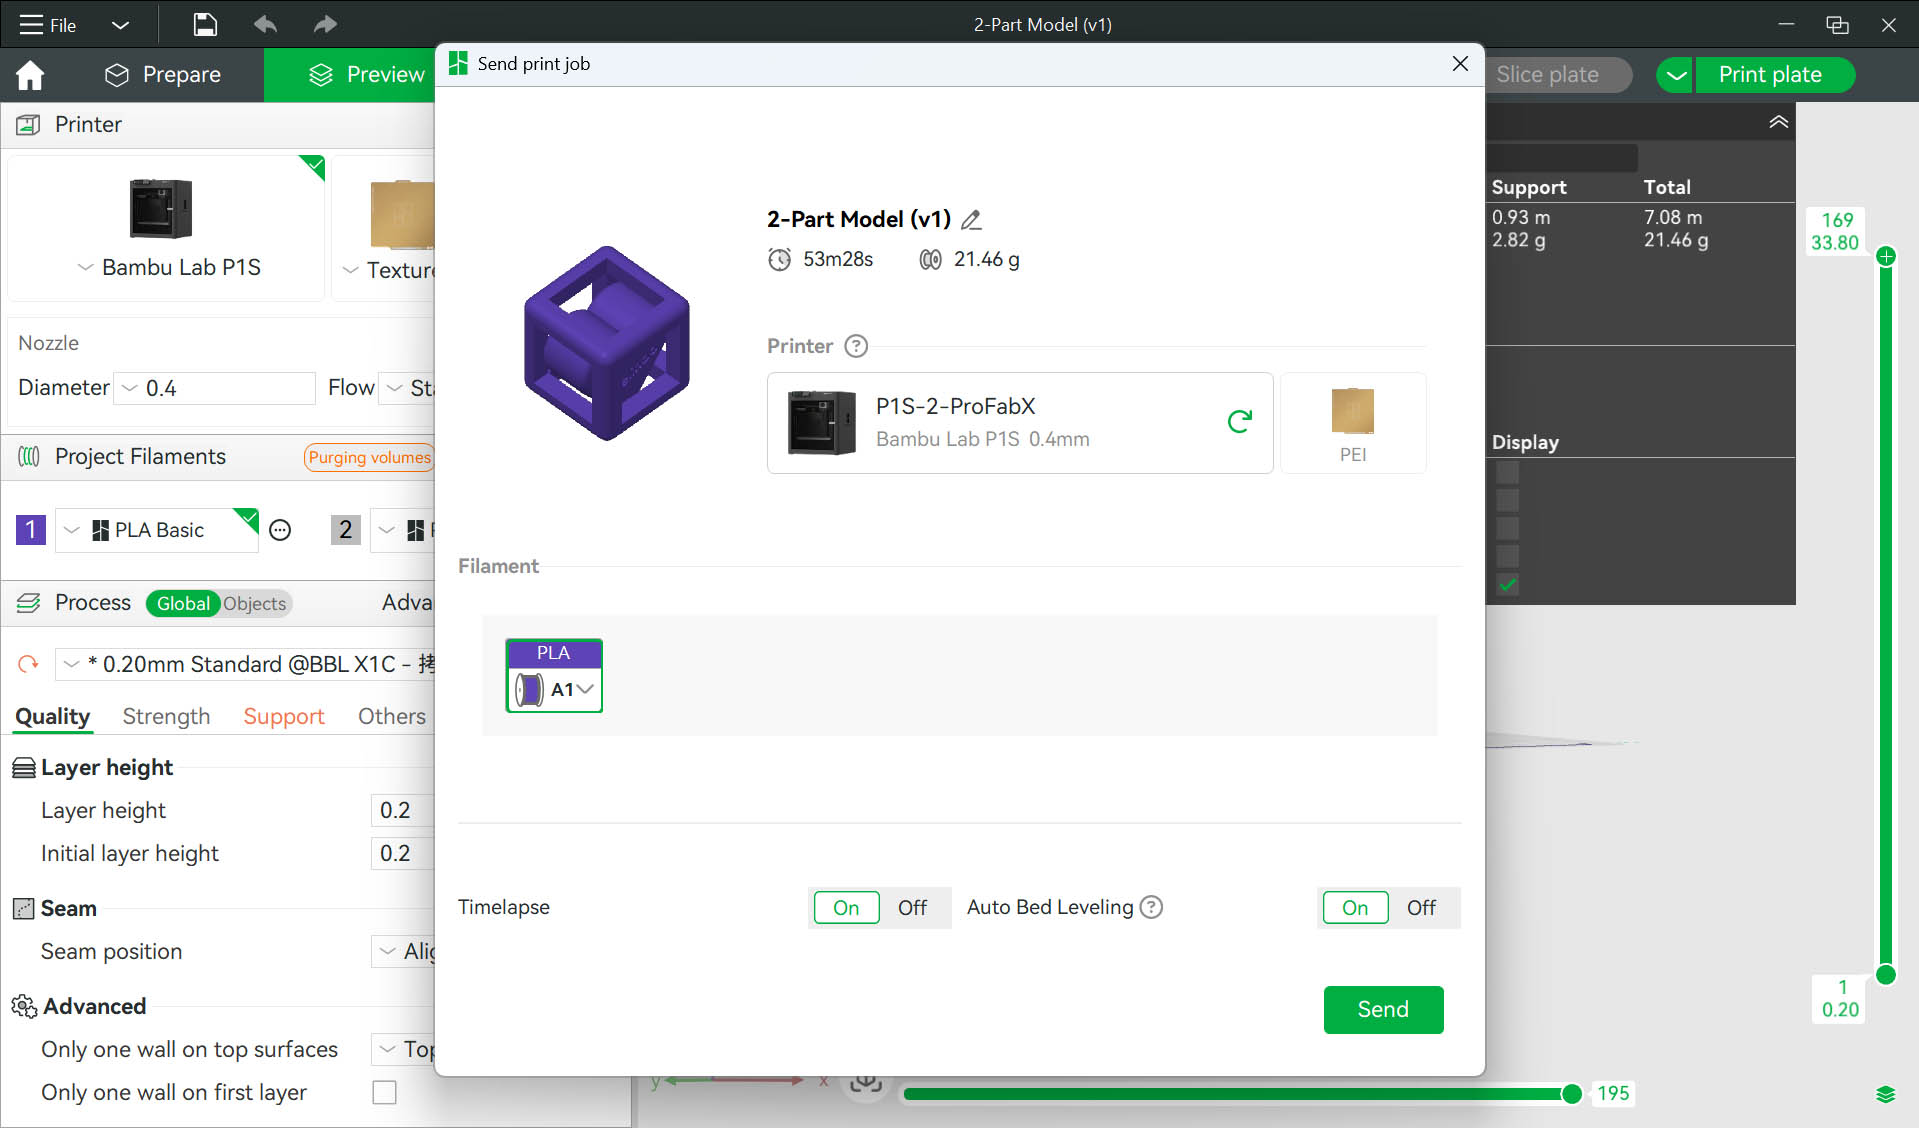Select filament slot 2 color swatch
Image resolution: width=1919 pixels, height=1128 pixels.
[x=346, y=530]
